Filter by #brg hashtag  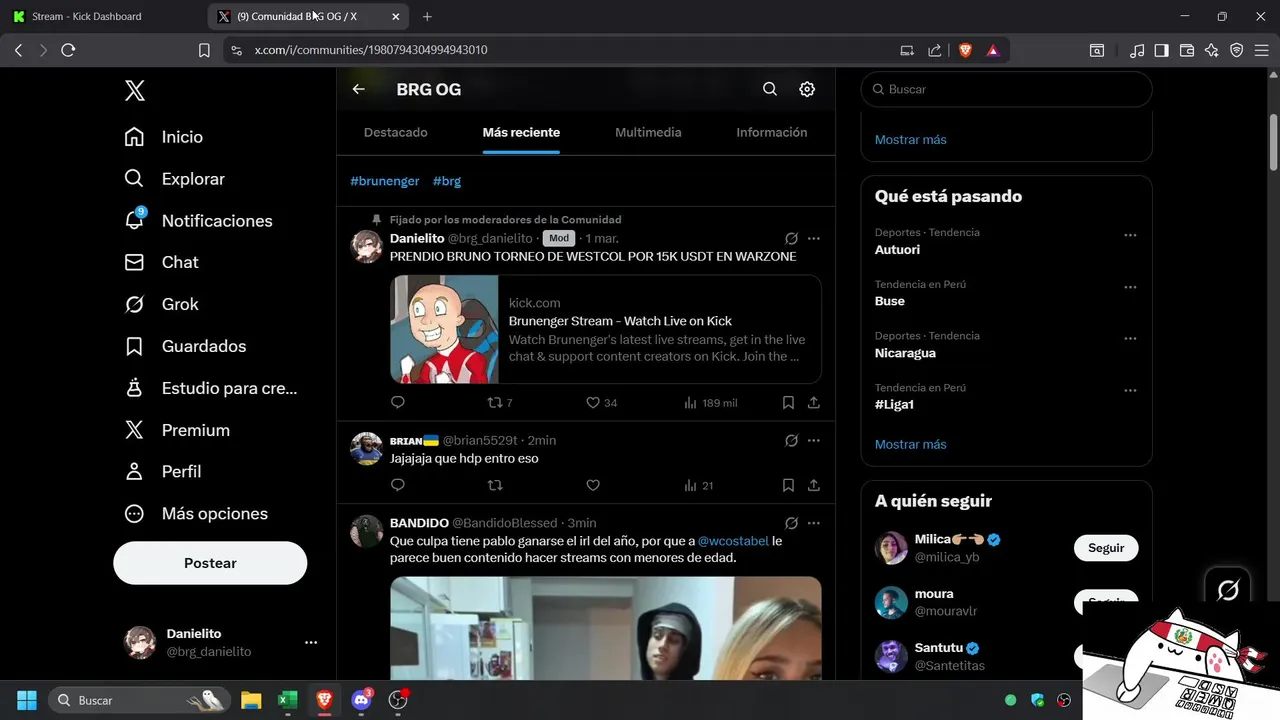tap(447, 181)
